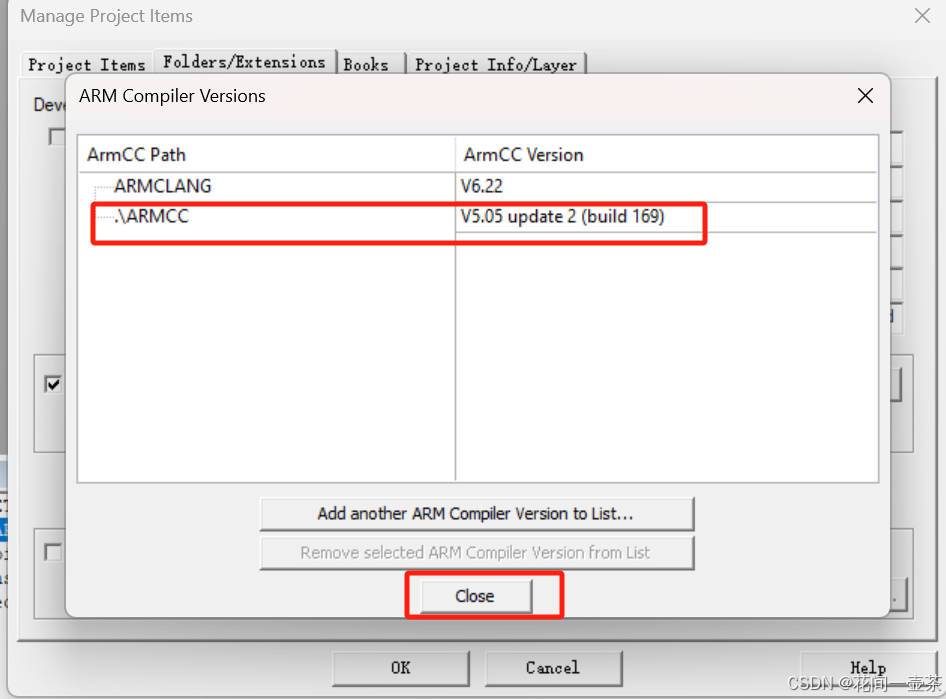
Task: Open the Folders/Extensions tab
Action: coord(244,62)
